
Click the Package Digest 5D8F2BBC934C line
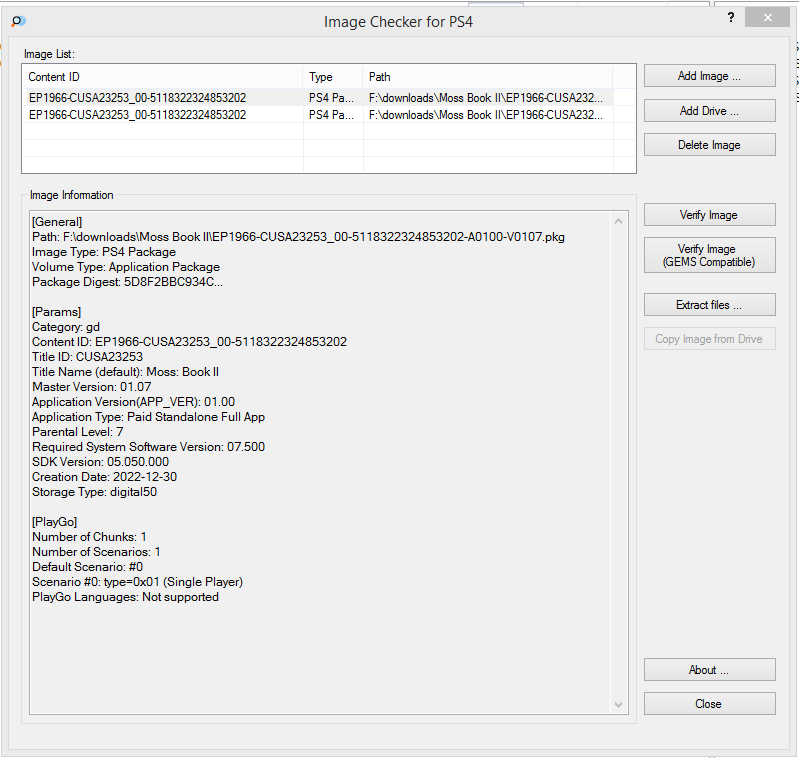pyautogui.click(x=127, y=282)
